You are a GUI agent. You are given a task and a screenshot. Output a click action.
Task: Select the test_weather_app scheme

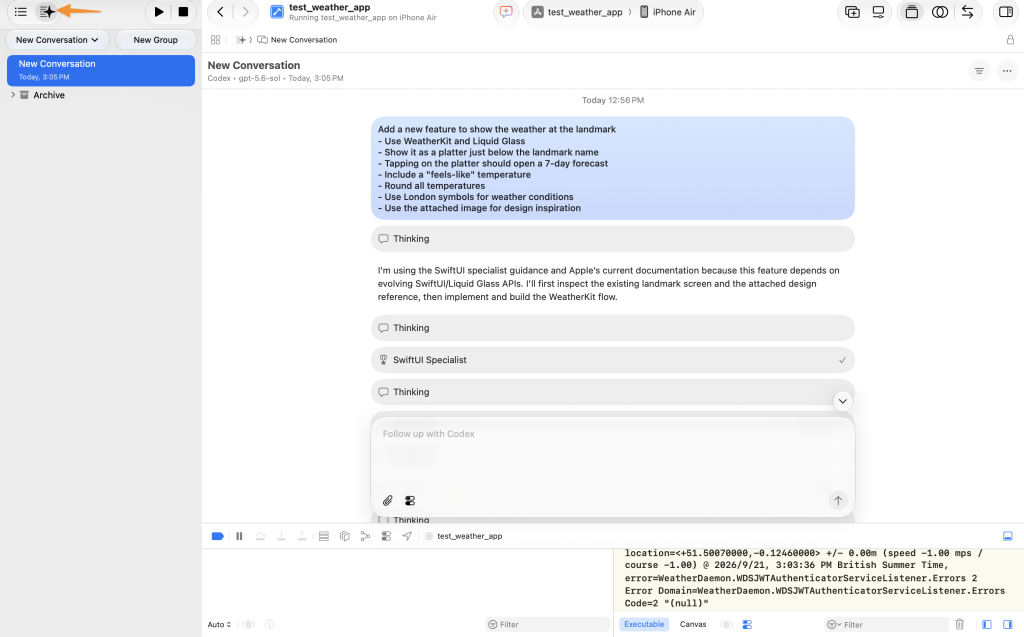tap(577, 12)
